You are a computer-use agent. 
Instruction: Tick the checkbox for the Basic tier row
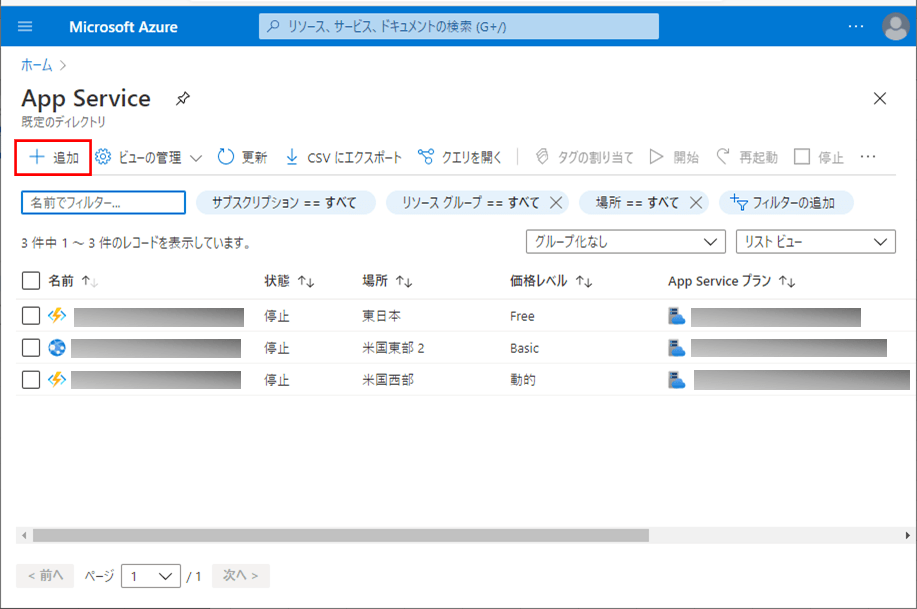tap(30, 348)
